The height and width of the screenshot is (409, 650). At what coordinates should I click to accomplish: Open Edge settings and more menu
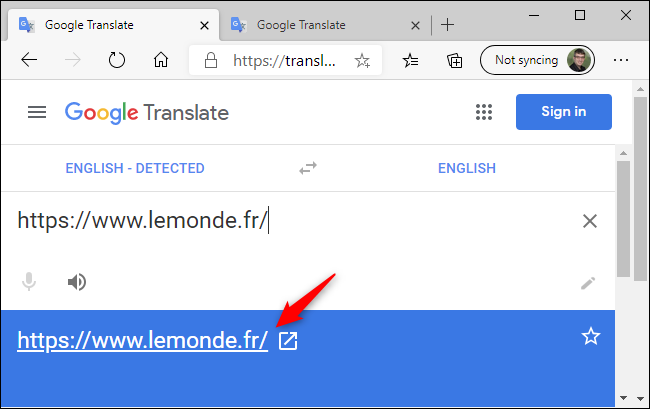621,60
